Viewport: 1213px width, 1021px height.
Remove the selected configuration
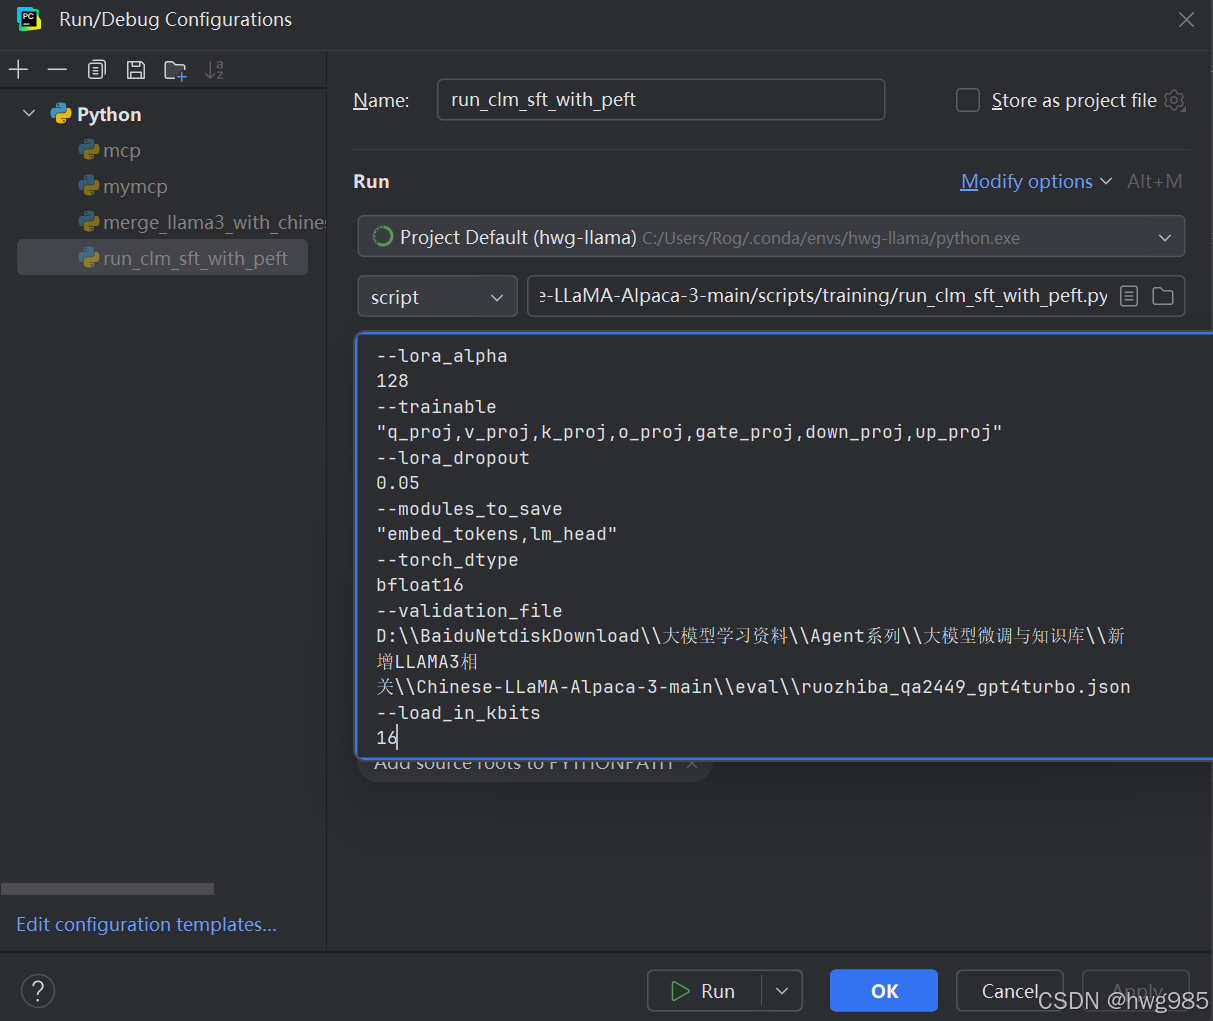click(57, 70)
